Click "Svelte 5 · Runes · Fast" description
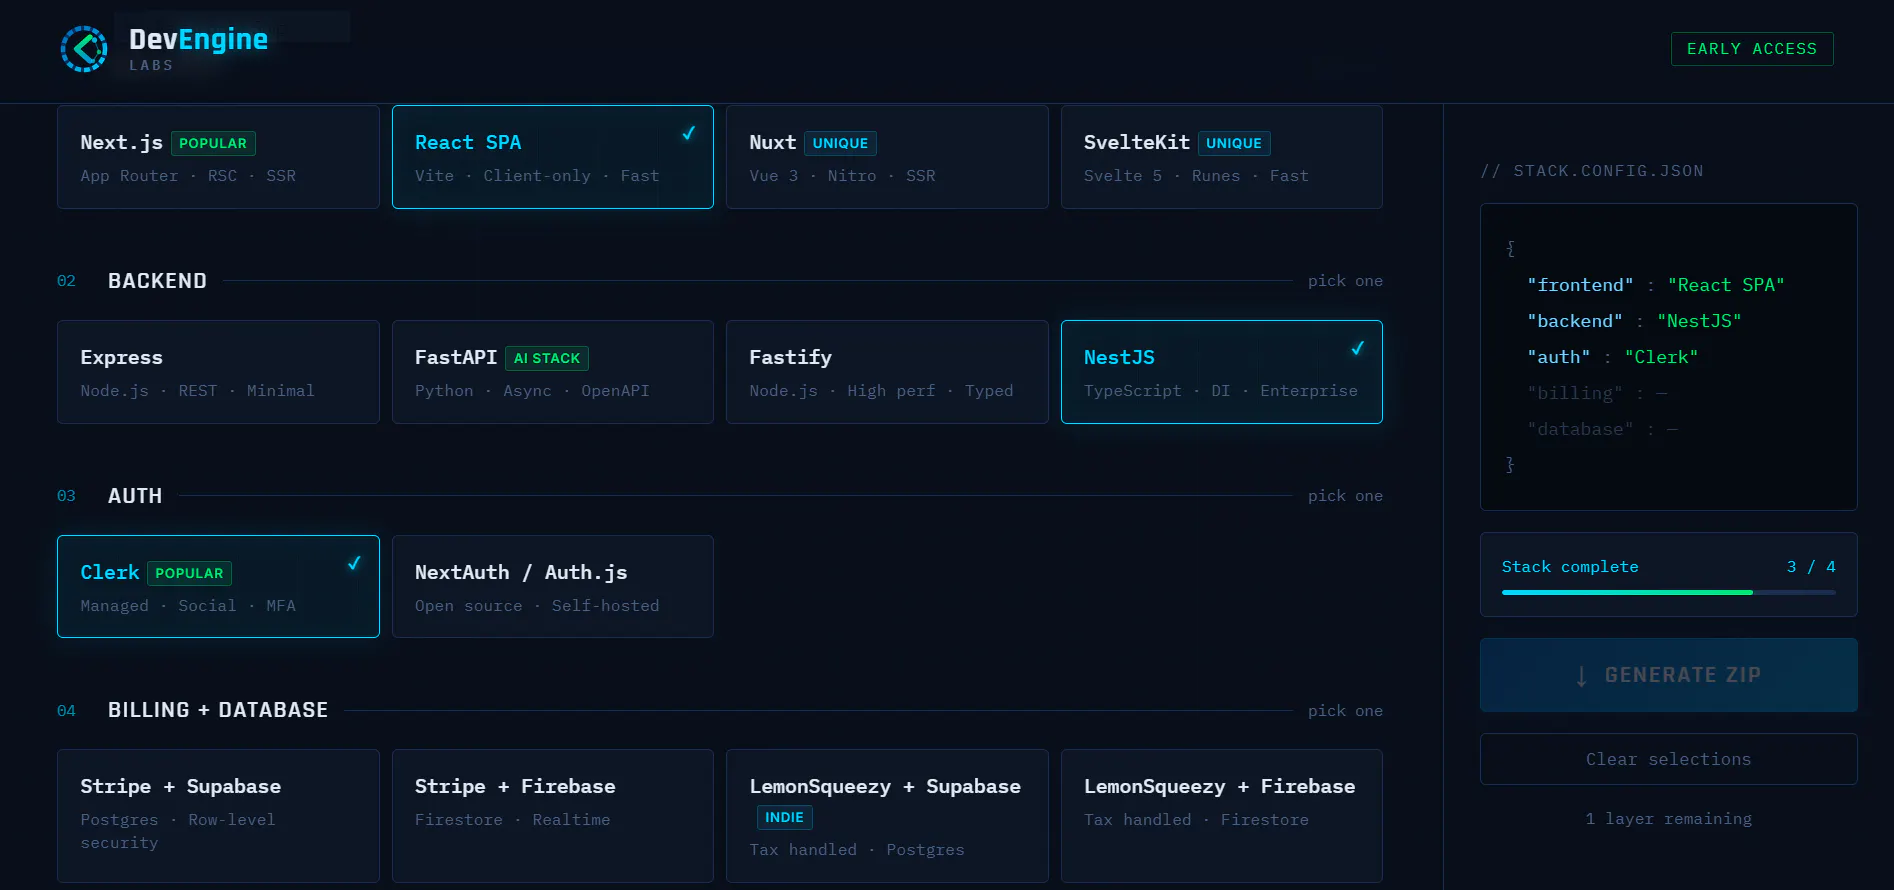The width and height of the screenshot is (1894, 890). [x=1196, y=176]
